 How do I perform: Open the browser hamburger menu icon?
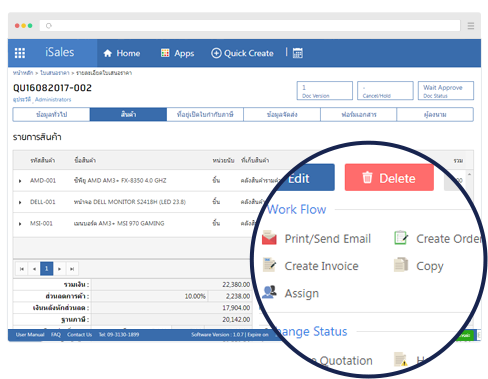coord(471,26)
